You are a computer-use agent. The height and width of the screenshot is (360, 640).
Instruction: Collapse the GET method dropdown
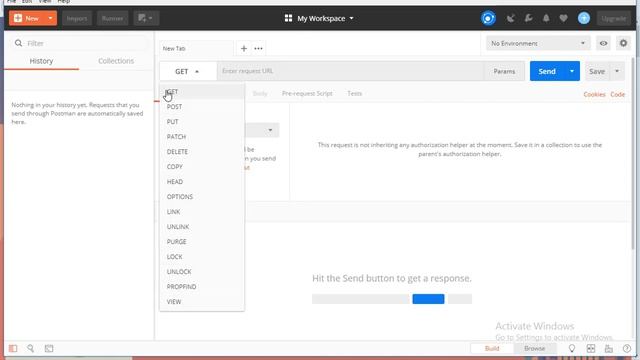[188, 71]
